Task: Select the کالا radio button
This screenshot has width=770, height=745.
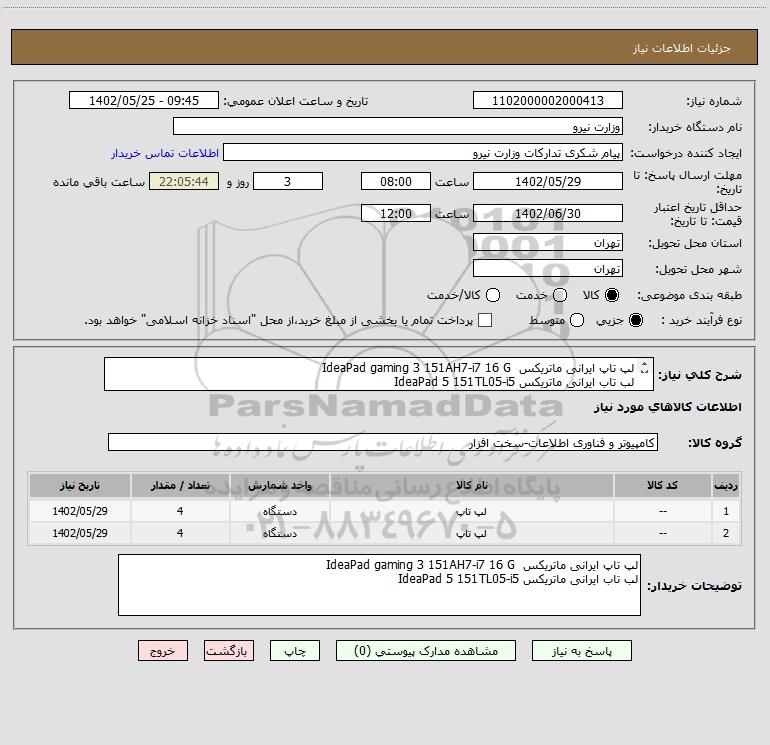Action: point(612,295)
